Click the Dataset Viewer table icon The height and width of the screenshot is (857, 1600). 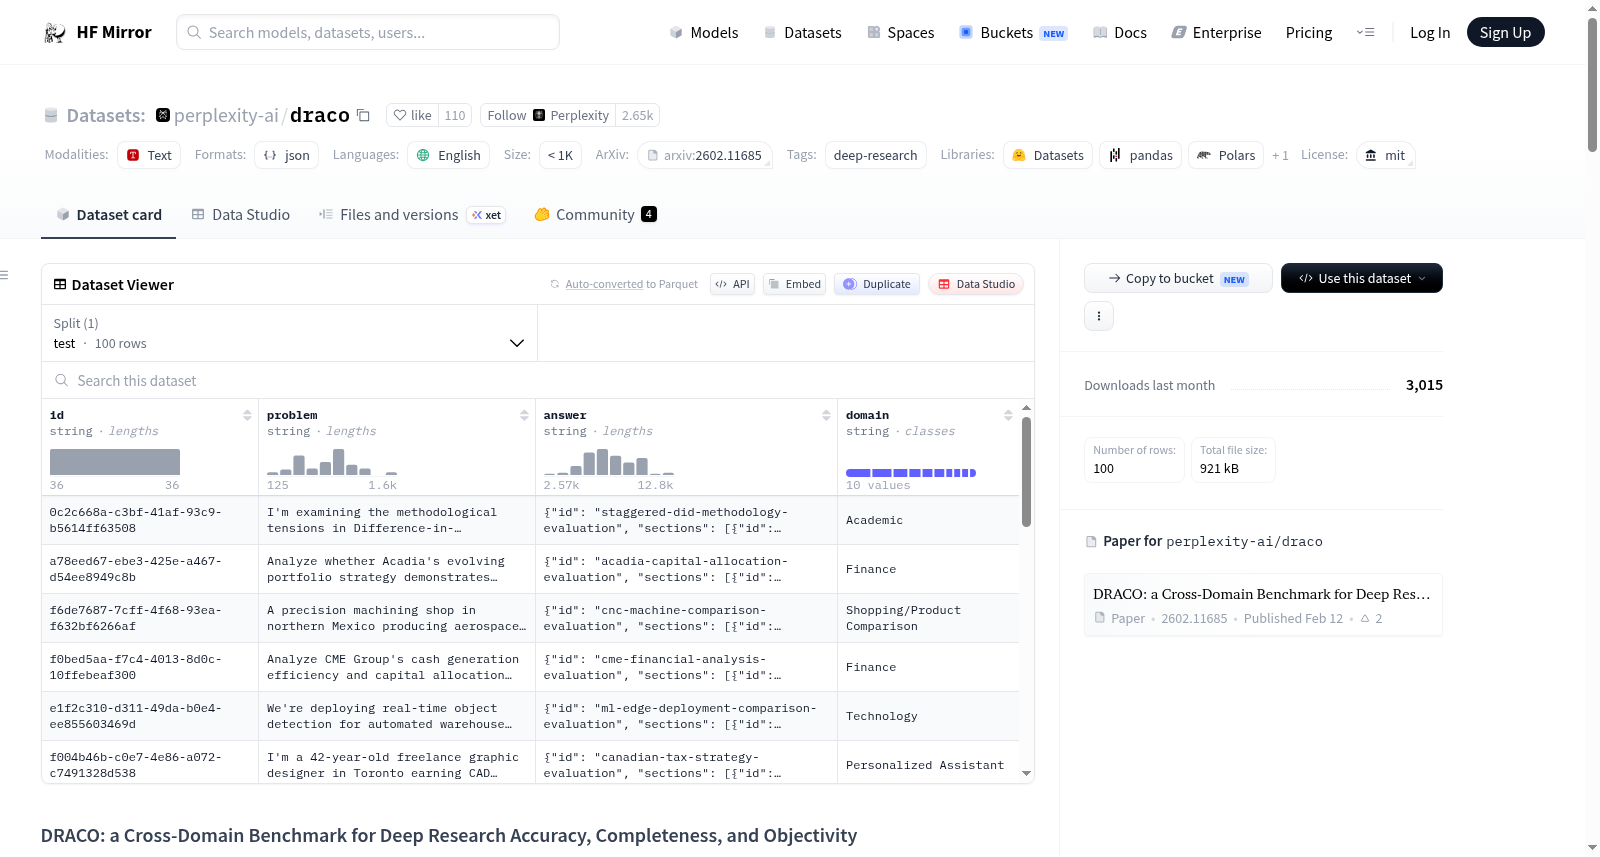[60, 285]
